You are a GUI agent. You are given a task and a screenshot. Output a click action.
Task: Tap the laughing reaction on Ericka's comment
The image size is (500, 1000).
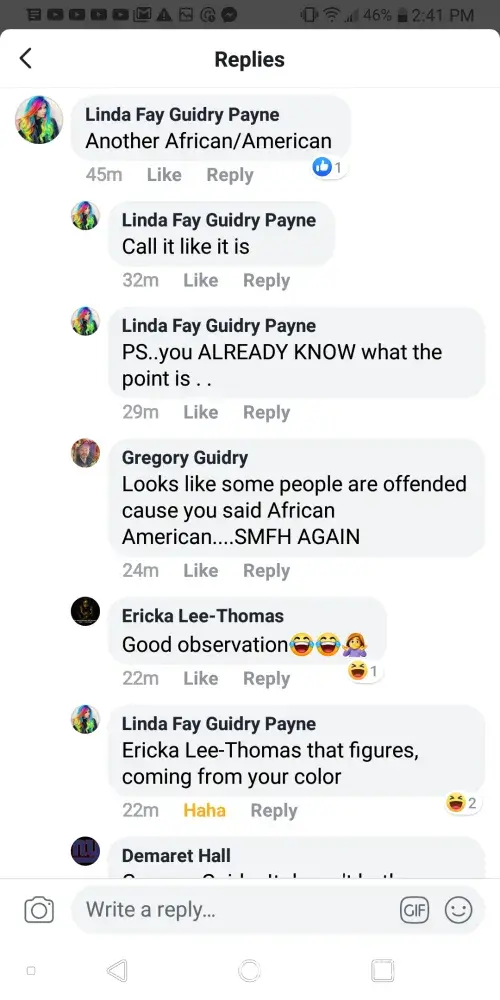pos(364,671)
